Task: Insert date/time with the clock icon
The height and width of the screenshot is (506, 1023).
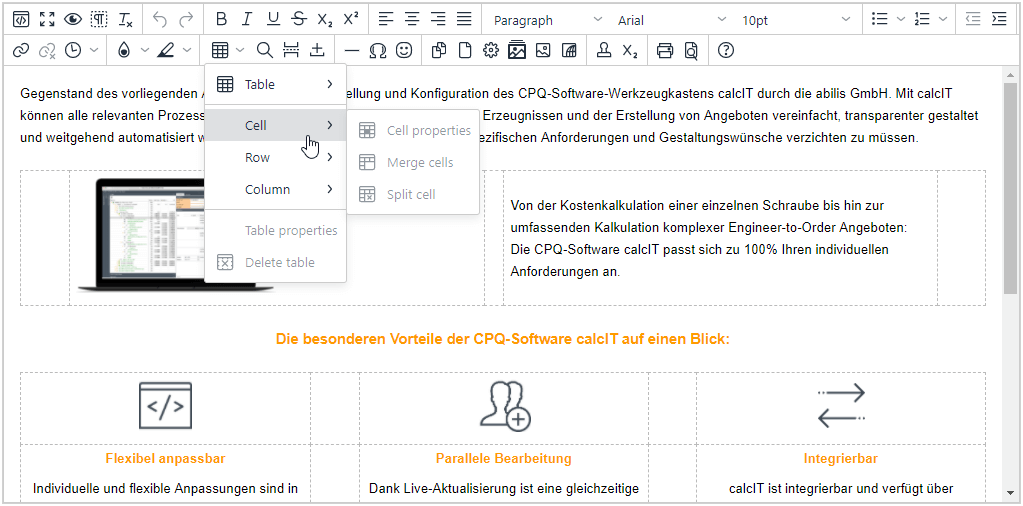Action: click(72, 50)
